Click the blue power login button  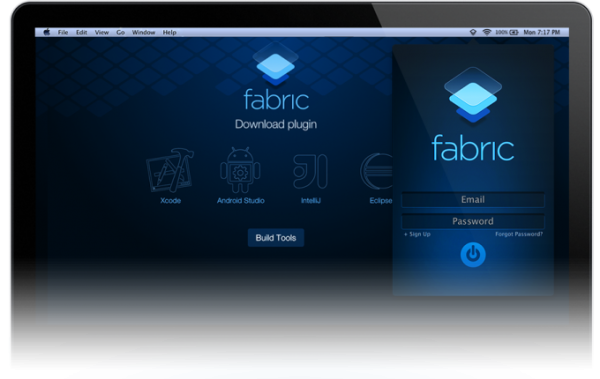[473, 254]
